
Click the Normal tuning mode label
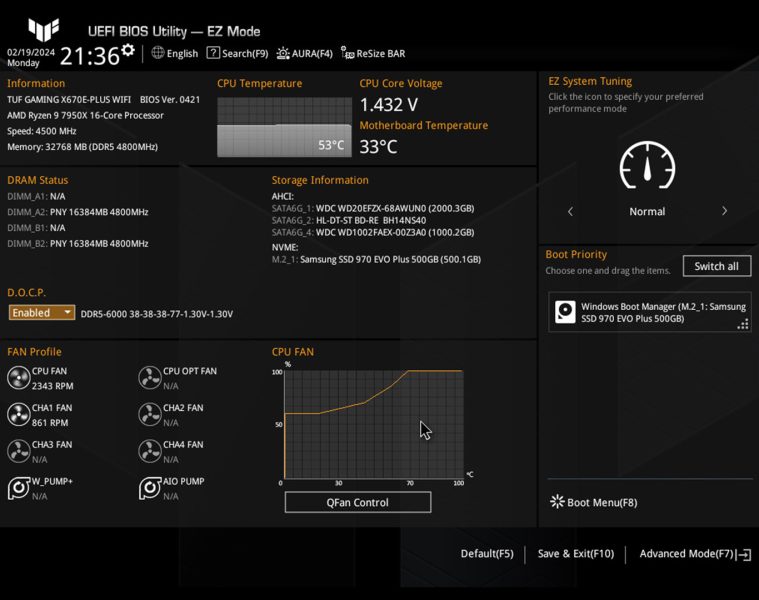point(647,211)
